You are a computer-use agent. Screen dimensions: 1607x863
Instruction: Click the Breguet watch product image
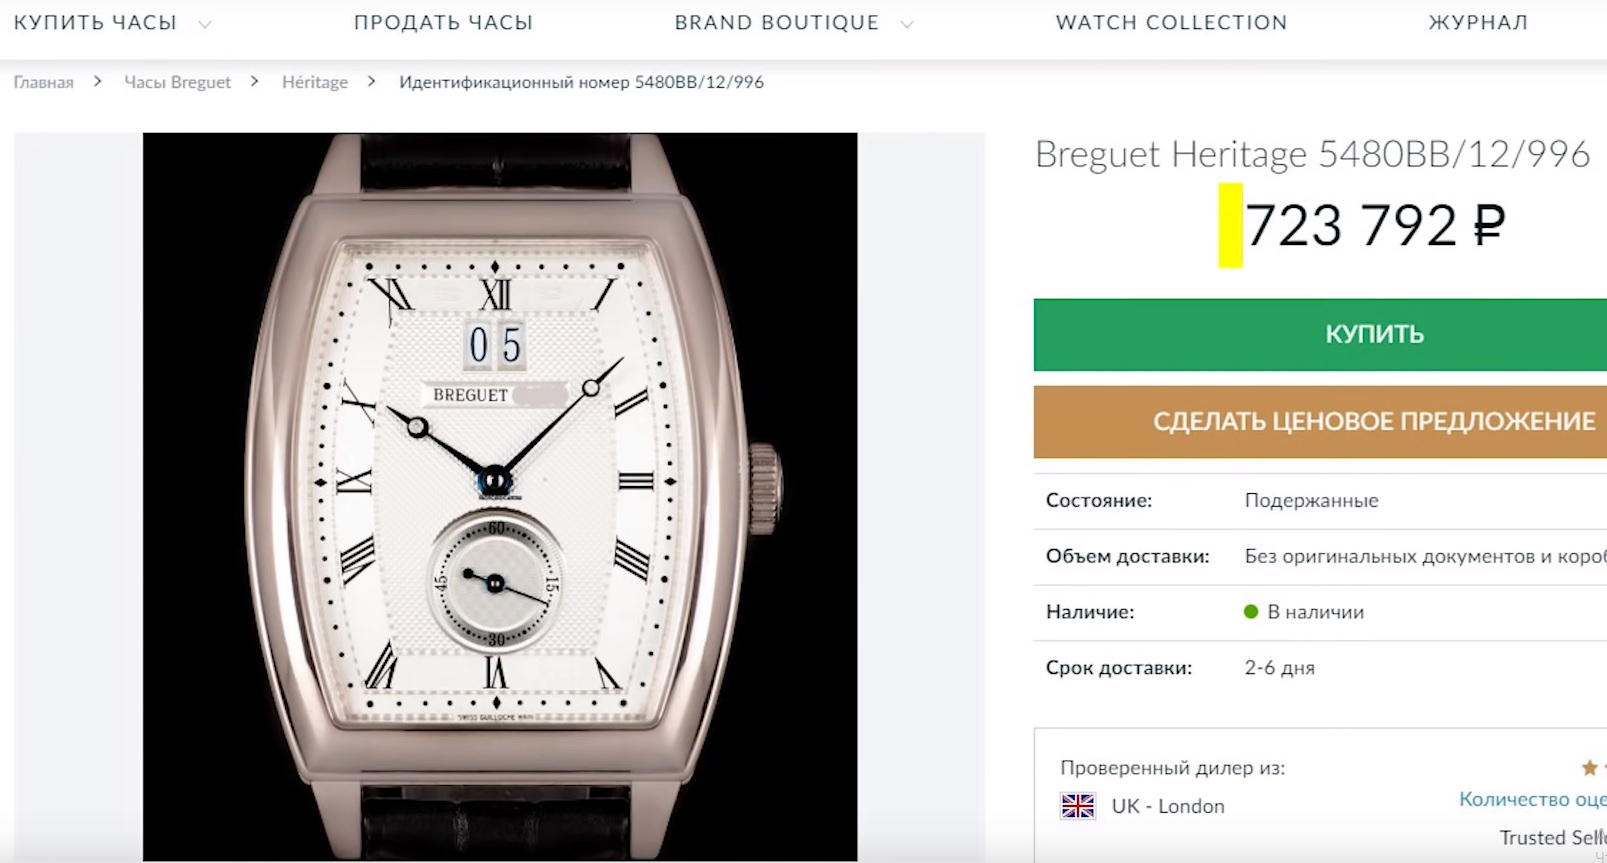pyautogui.click(x=499, y=497)
